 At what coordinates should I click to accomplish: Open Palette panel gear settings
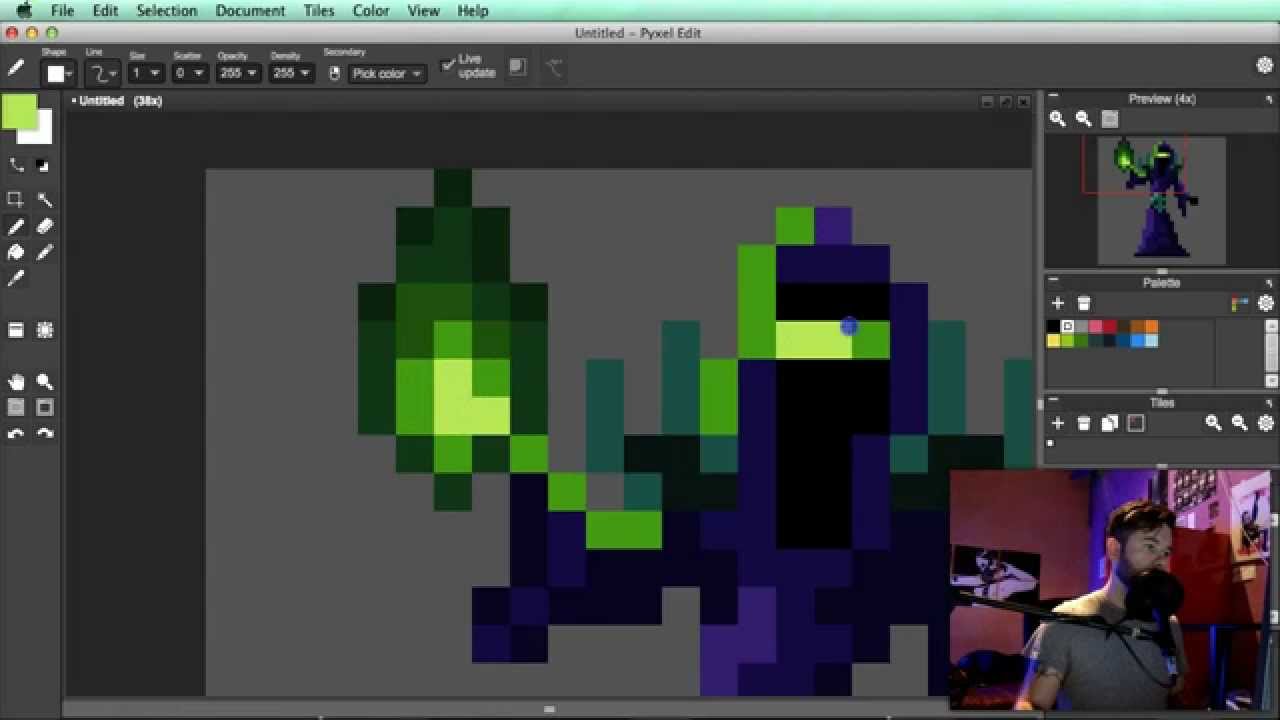pos(1265,303)
